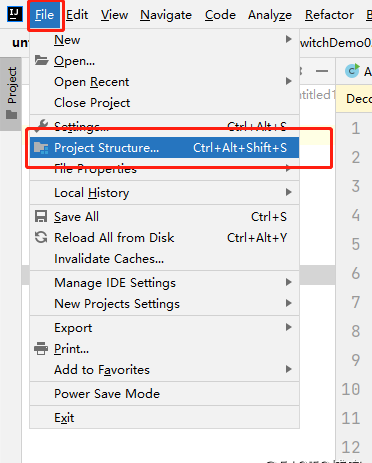This screenshot has width=372, height=463.
Task: Click line number 5 in the gutter
Action: click(x=355, y=244)
